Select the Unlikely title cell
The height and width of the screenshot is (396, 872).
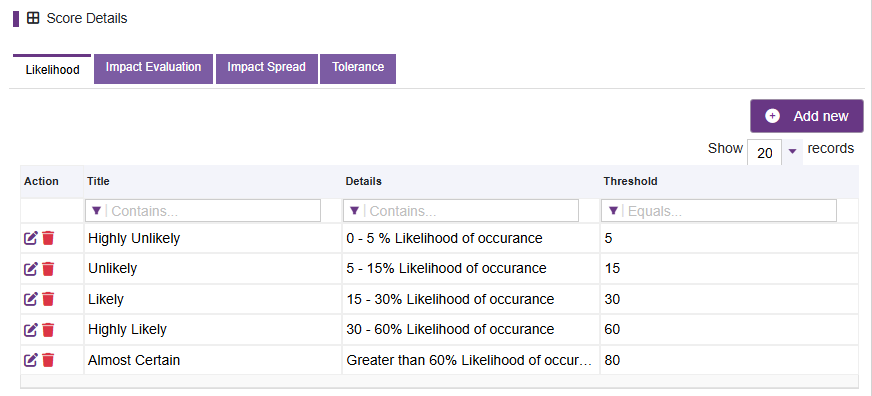tap(213, 269)
